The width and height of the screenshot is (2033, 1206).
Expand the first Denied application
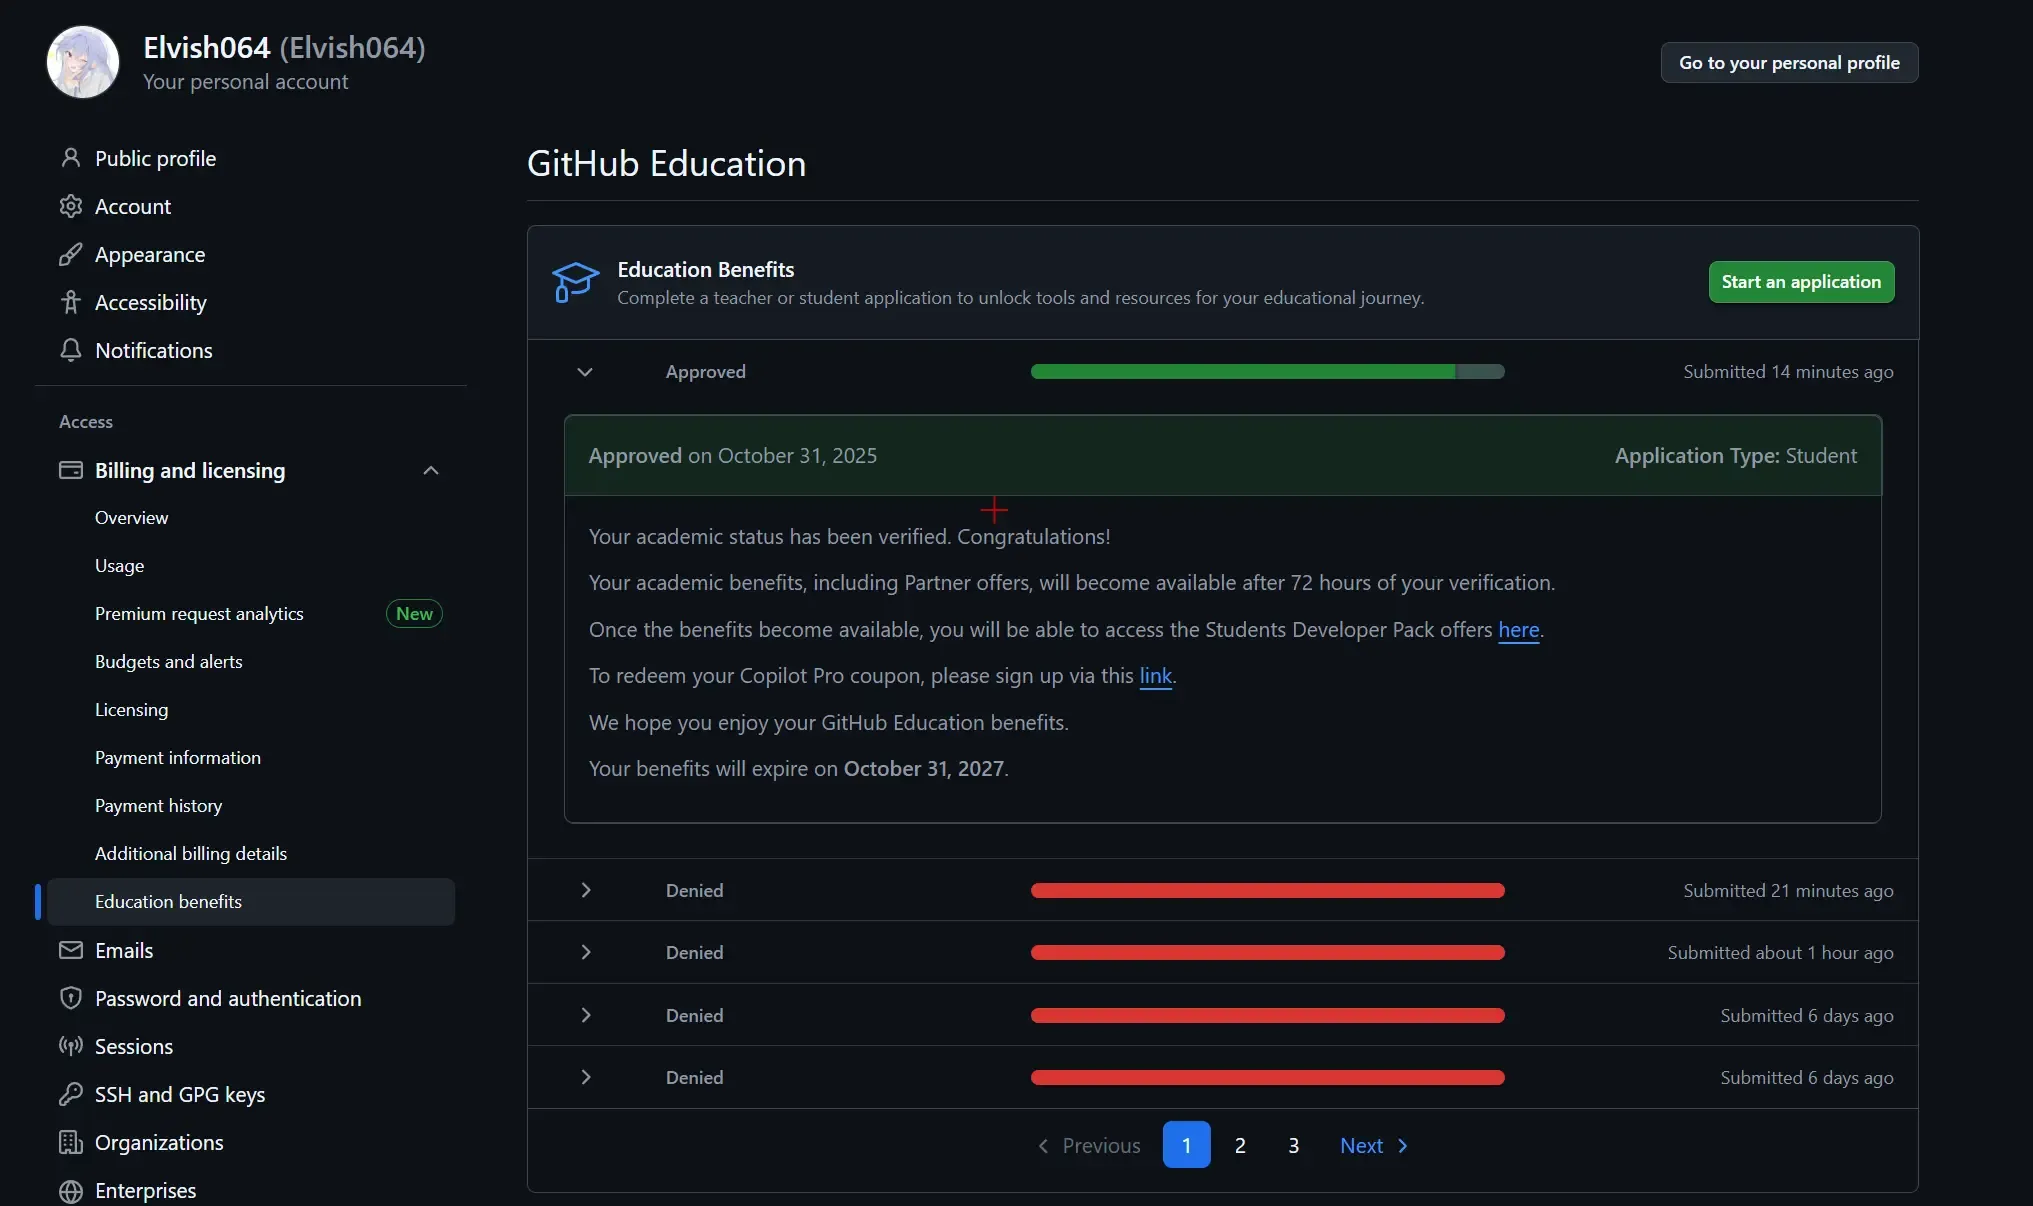(x=584, y=890)
